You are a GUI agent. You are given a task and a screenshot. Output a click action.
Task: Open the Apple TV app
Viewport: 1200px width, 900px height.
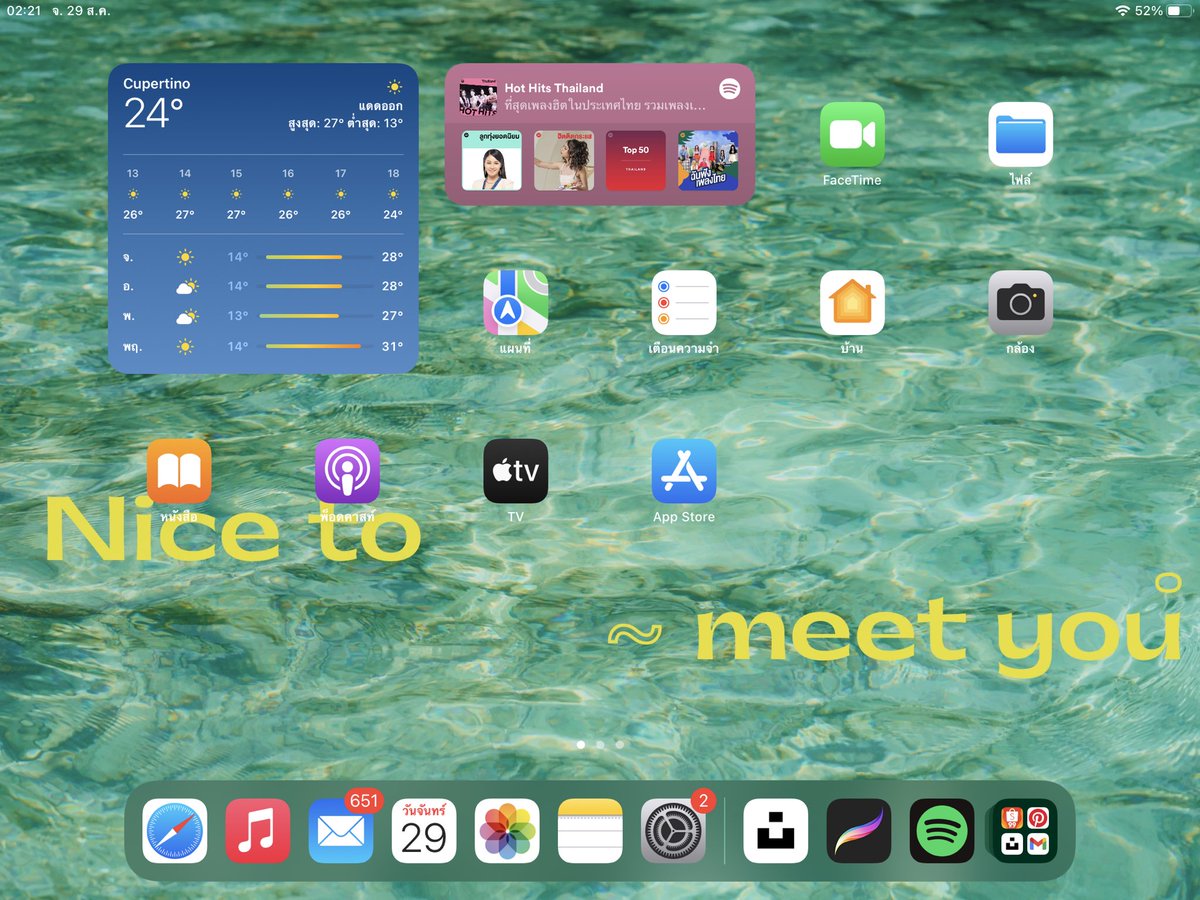pyautogui.click(x=515, y=470)
